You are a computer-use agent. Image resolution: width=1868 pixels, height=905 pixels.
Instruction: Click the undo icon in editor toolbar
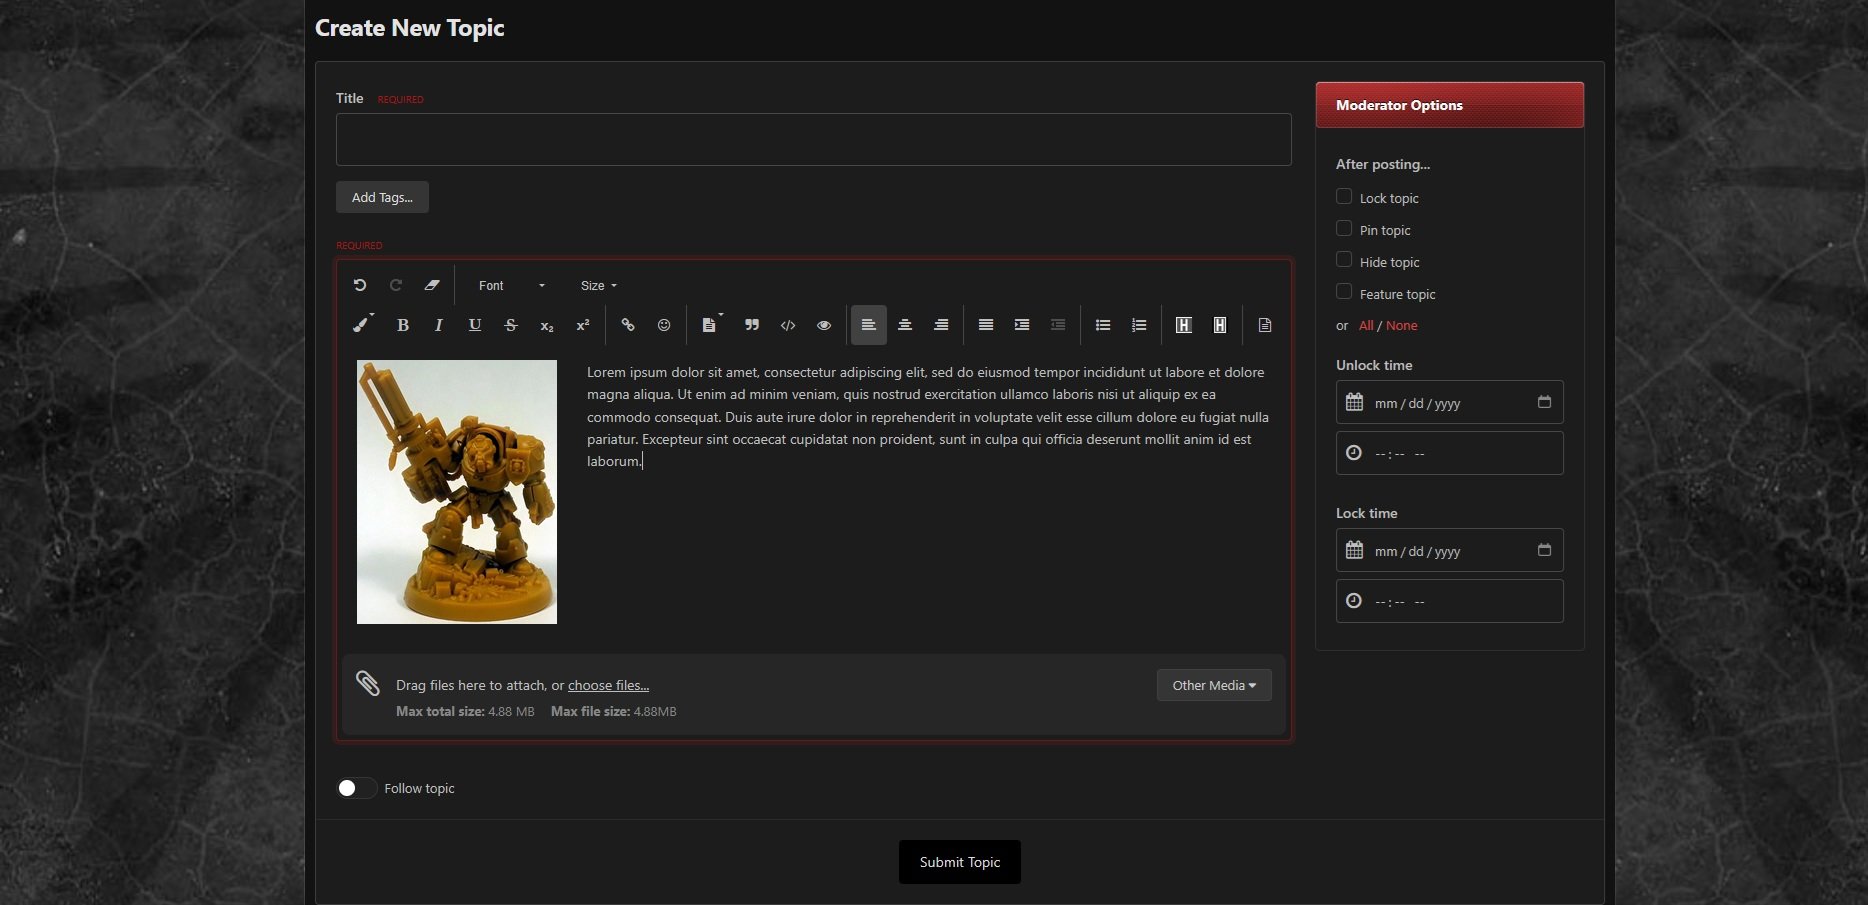point(360,285)
